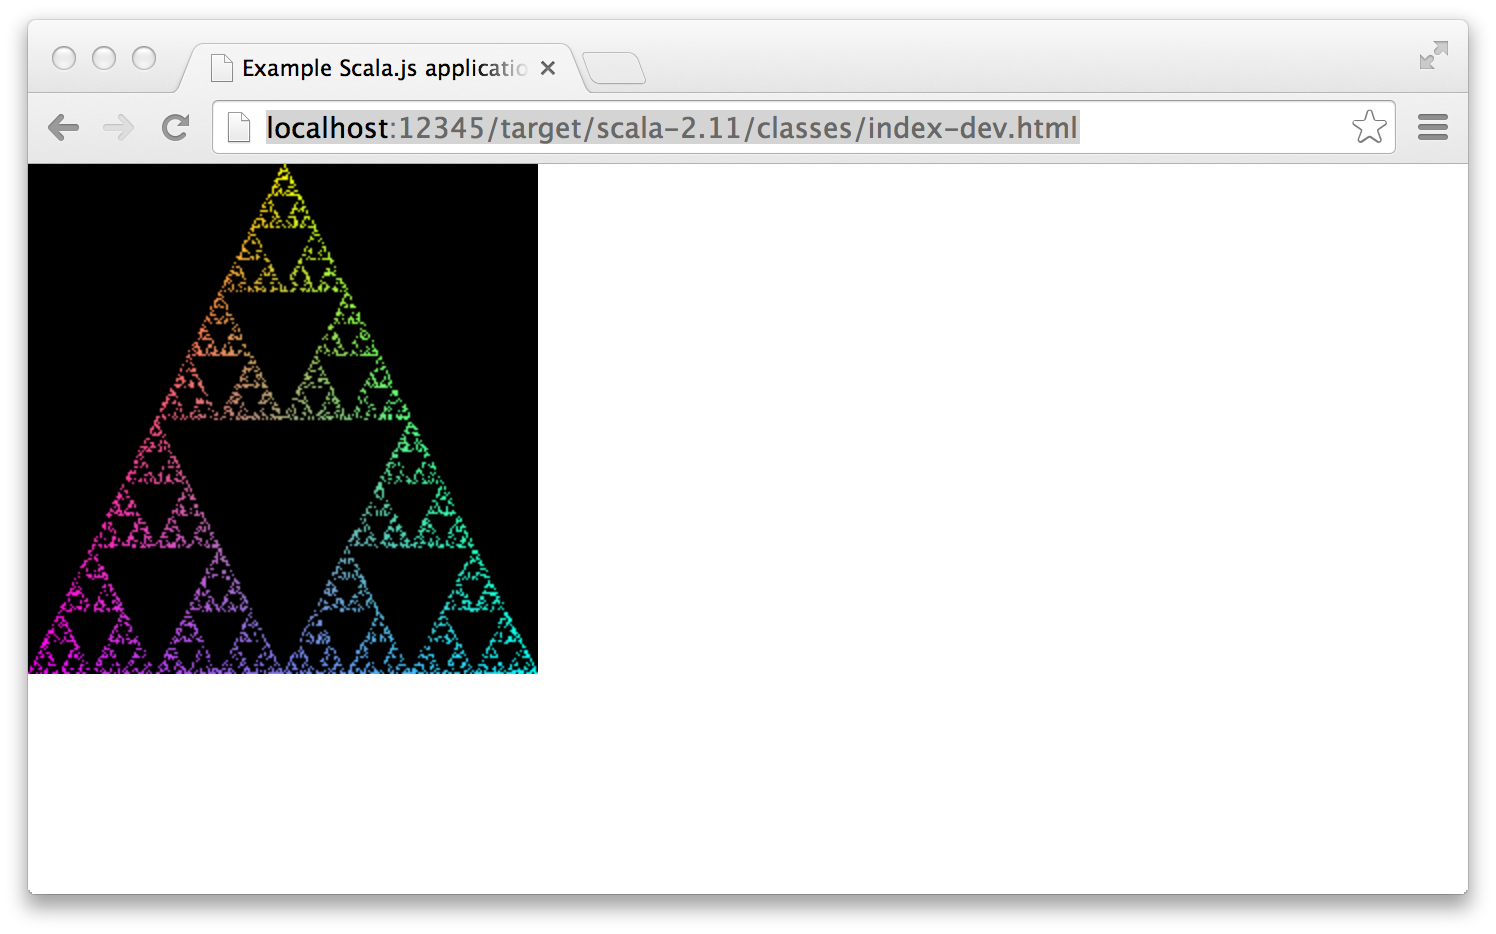Enter fullscreen using the top-right arrows icon

pyautogui.click(x=1433, y=55)
